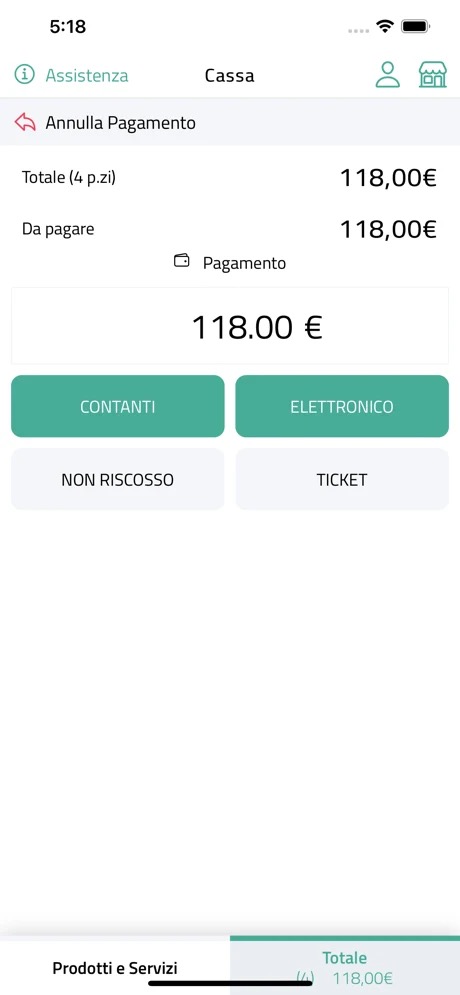Tap the red back arrow icon

click(25, 122)
